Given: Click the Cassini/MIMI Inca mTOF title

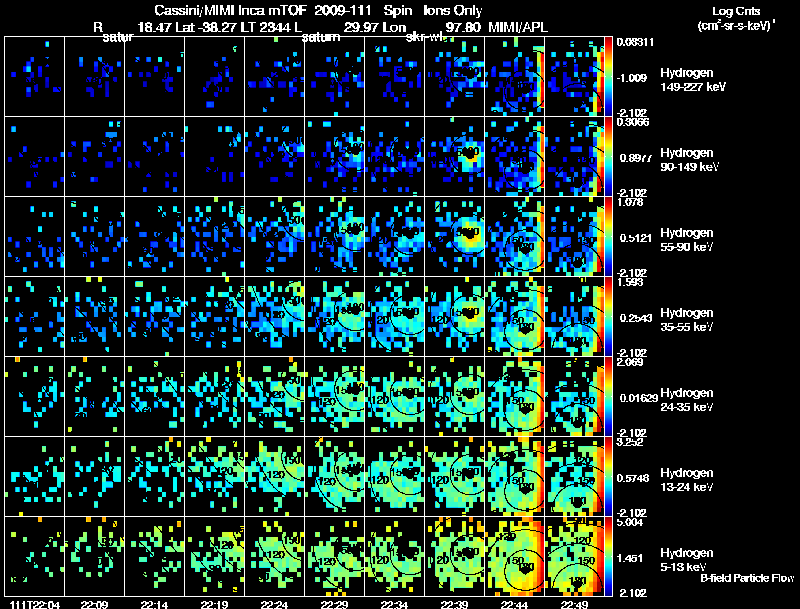Looking at the screenshot, I should (x=231, y=10).
